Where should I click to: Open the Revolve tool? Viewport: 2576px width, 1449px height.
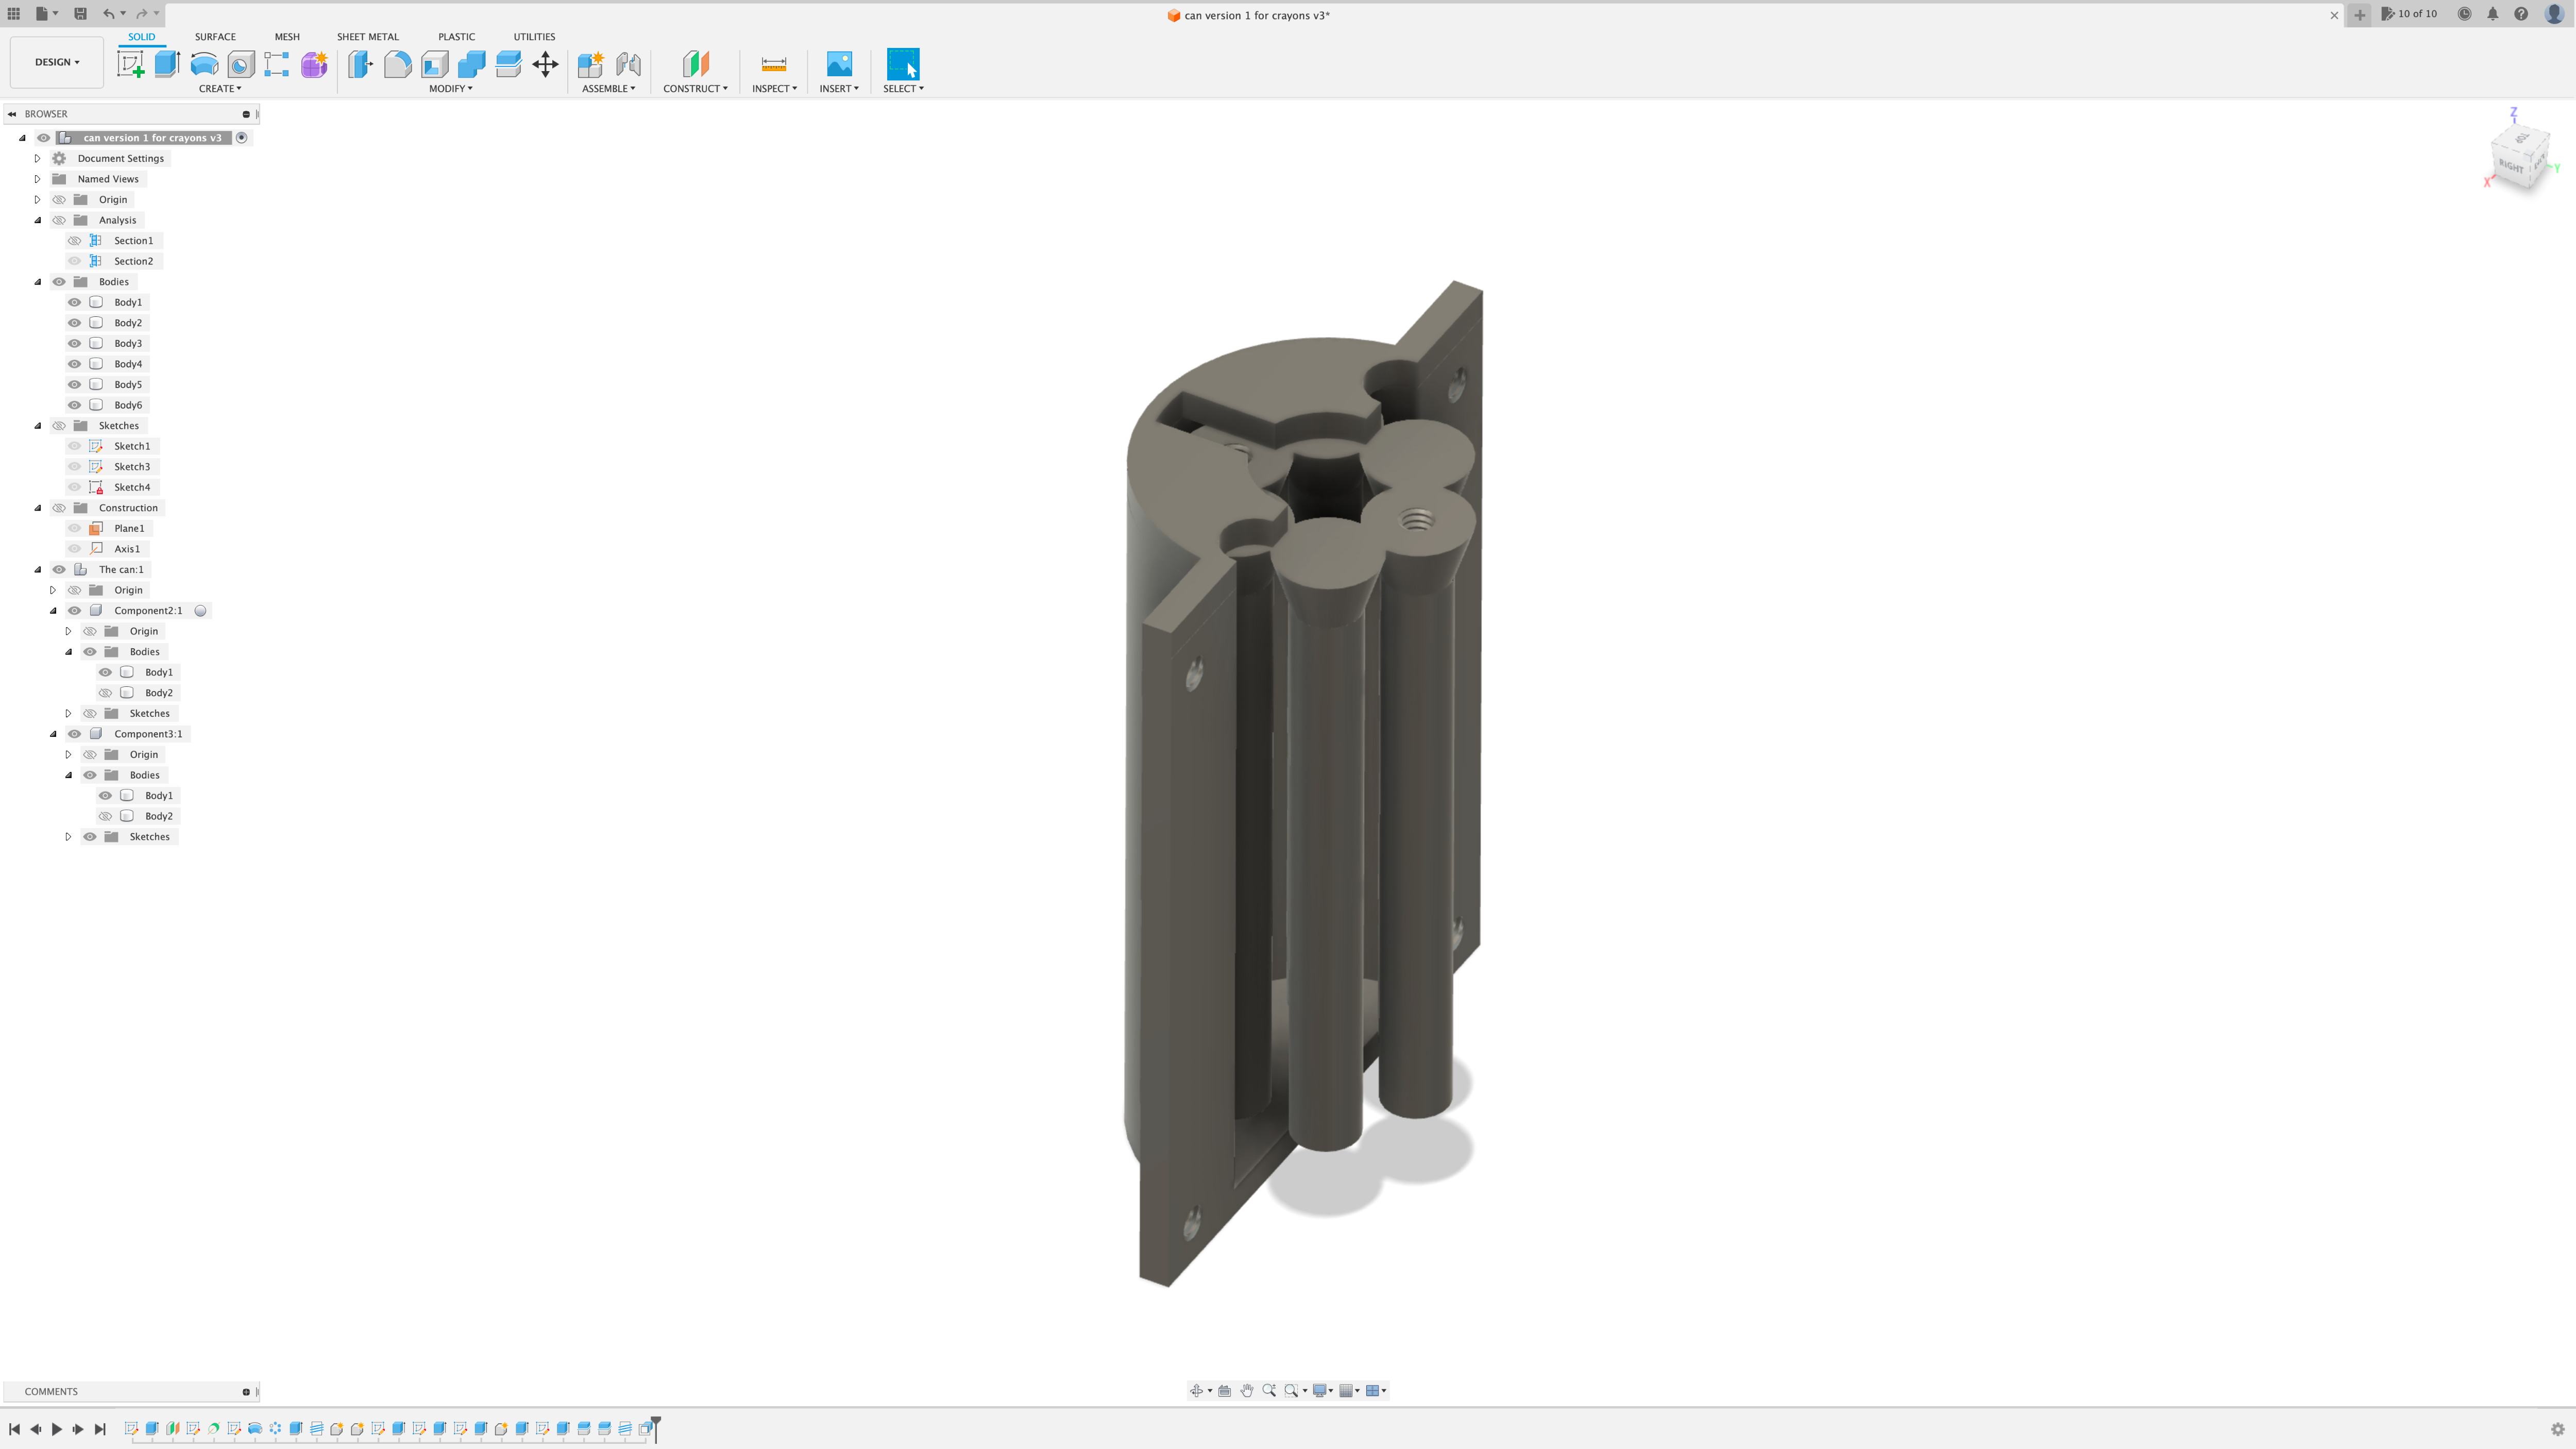pos(204,64)
